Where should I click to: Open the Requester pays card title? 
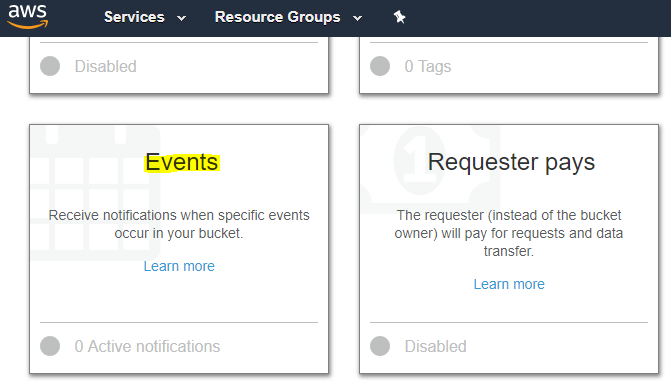(511, 163)
